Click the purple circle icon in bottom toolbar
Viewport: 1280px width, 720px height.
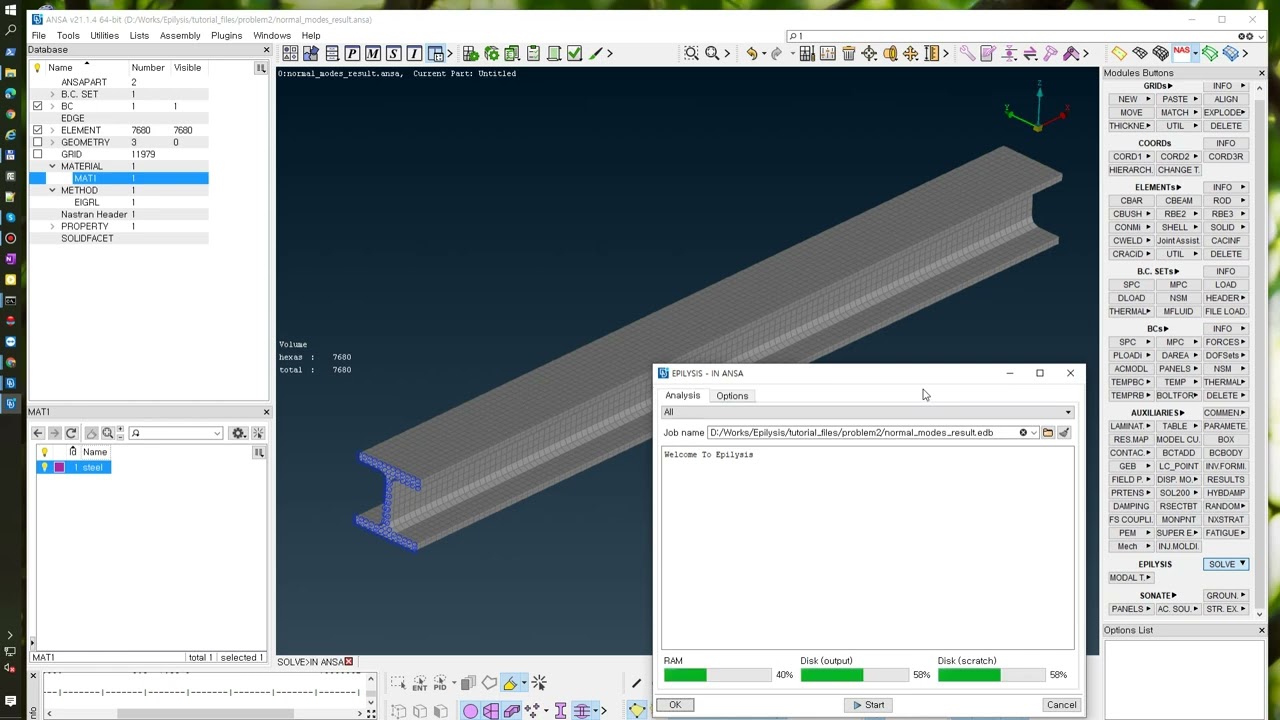pos(470,711)
